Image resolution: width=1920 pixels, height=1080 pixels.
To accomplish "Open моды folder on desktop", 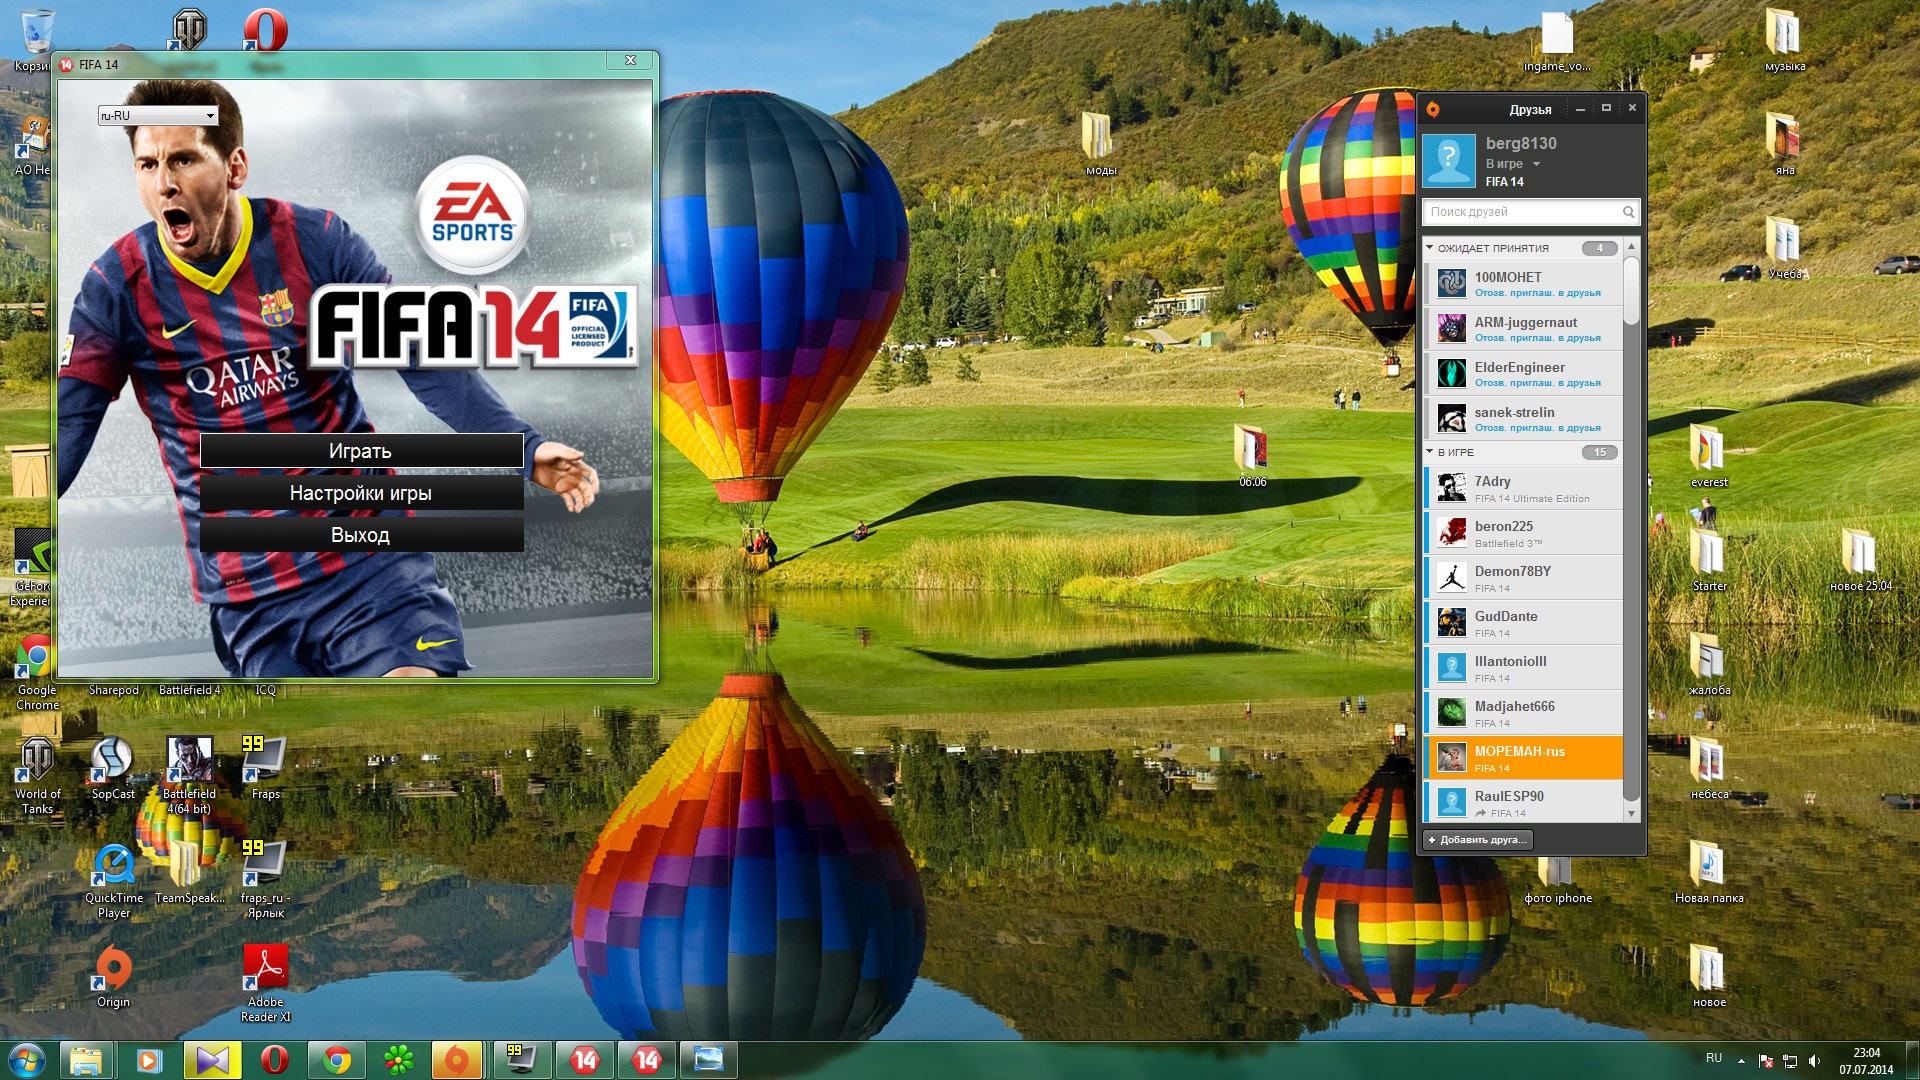I will tap(1100, 144).
